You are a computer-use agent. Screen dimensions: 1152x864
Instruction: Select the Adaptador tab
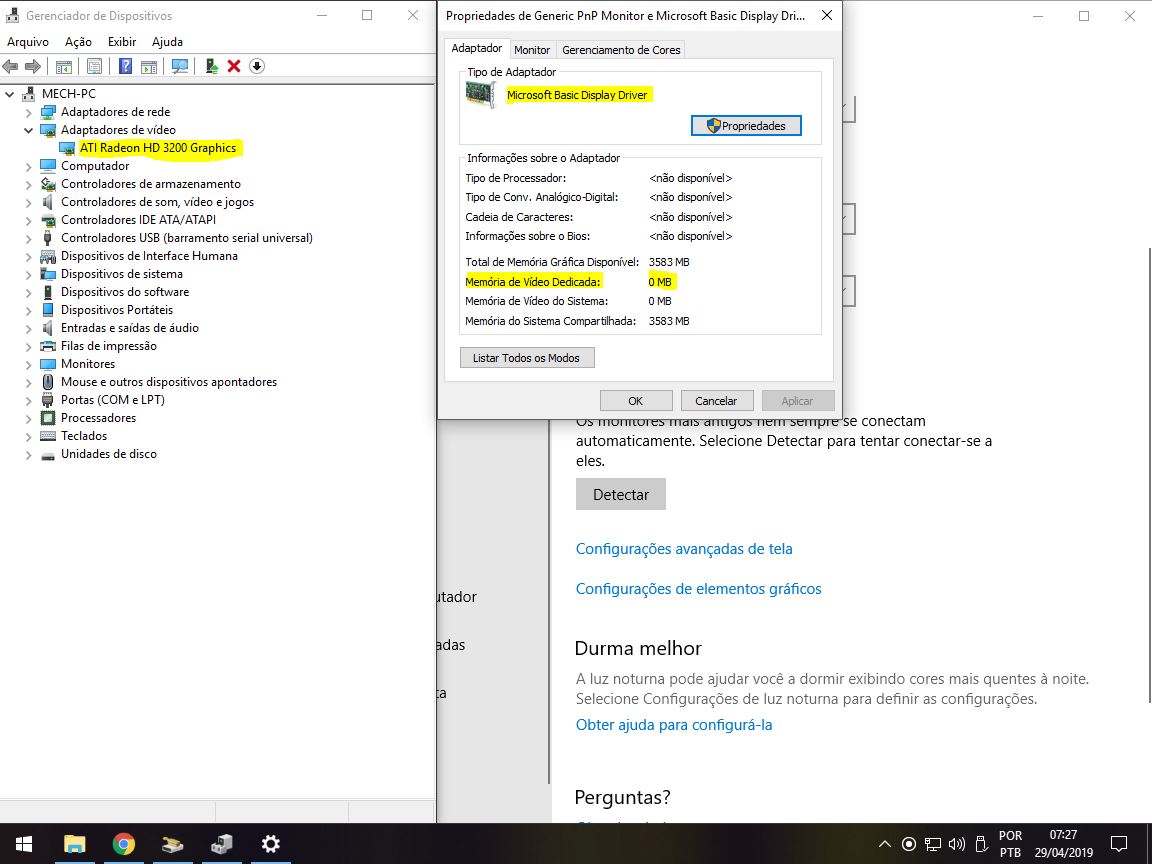(477, 48)
